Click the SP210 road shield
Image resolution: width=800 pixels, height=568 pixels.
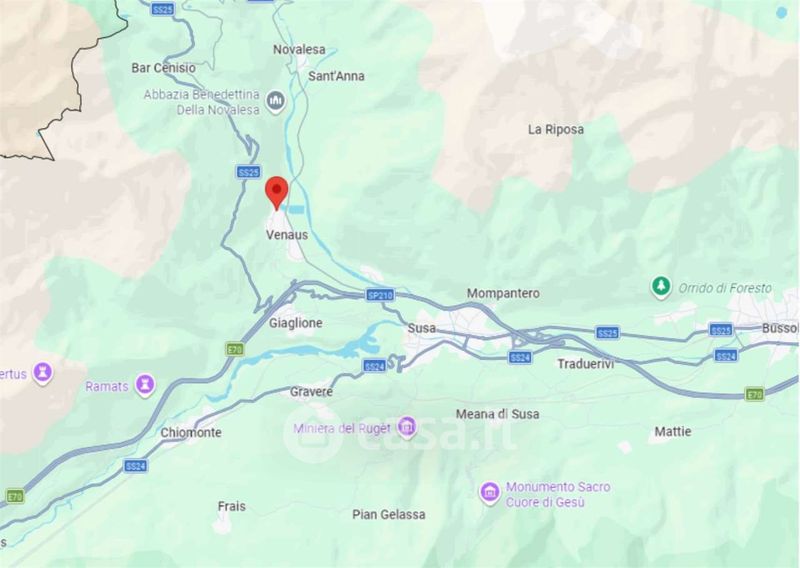click(381, 295)
